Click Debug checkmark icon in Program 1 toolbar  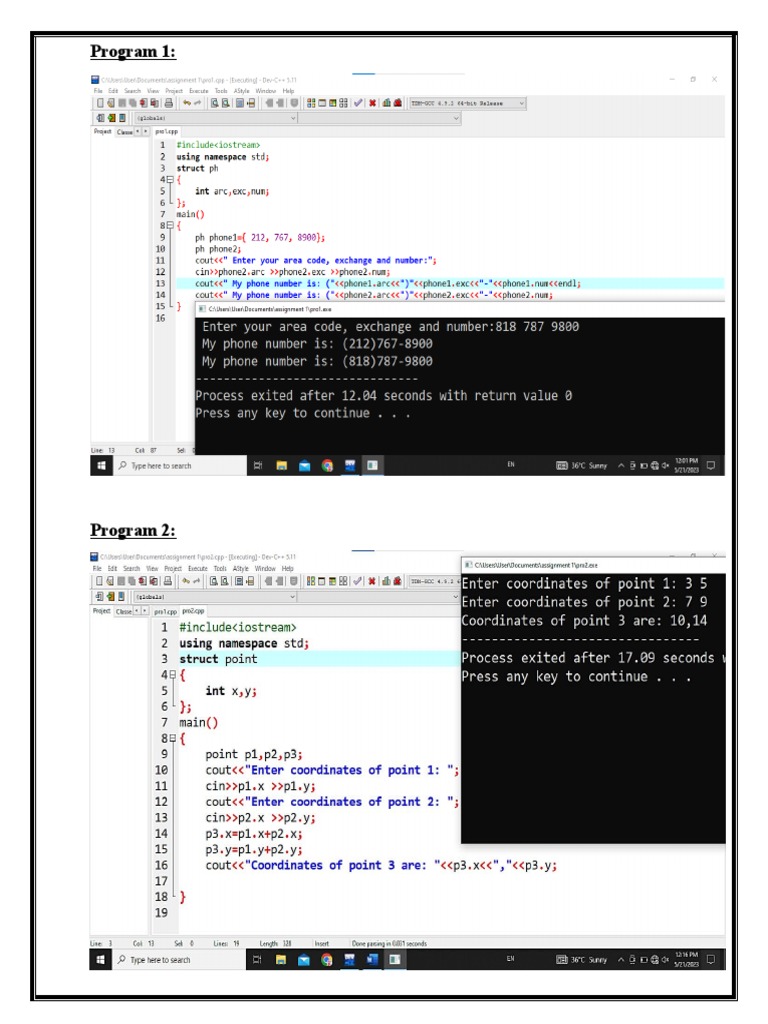tap(358, 103)
